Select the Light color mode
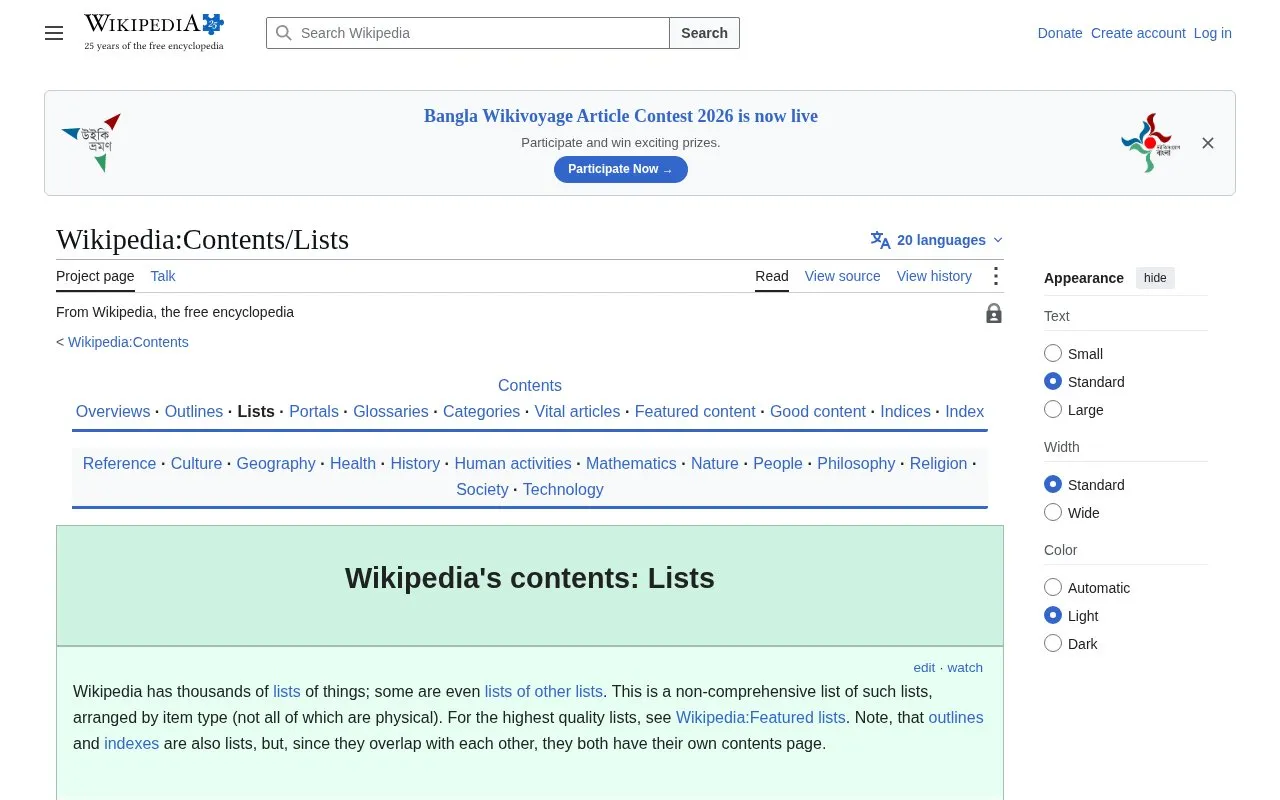1280x800 pixels. click(x=1053, y=615)
